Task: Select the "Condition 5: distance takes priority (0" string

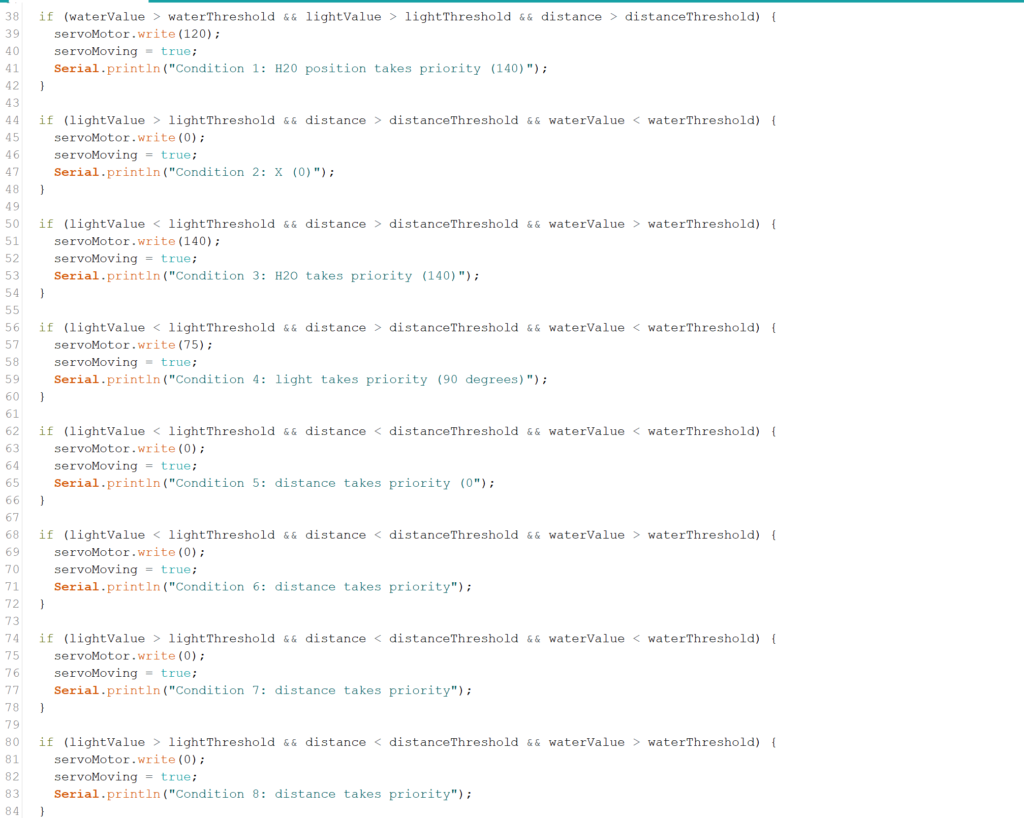Action: point(325,484)
